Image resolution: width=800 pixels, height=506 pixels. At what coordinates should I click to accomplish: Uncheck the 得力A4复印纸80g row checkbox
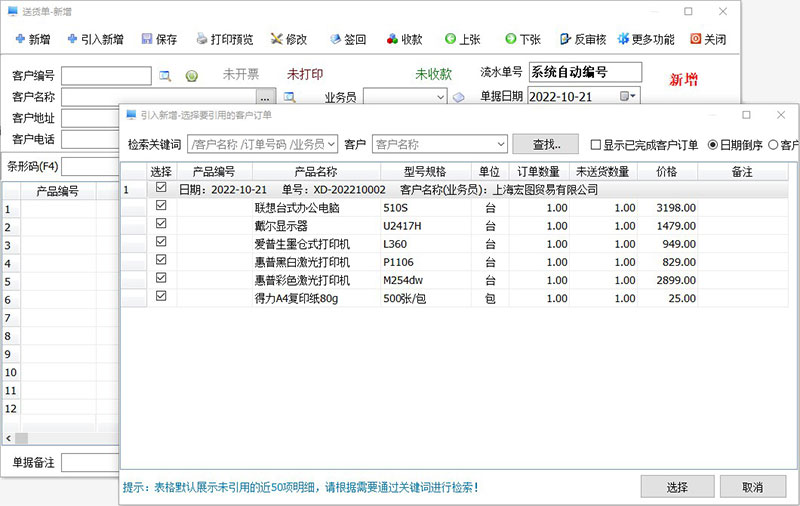161,296
